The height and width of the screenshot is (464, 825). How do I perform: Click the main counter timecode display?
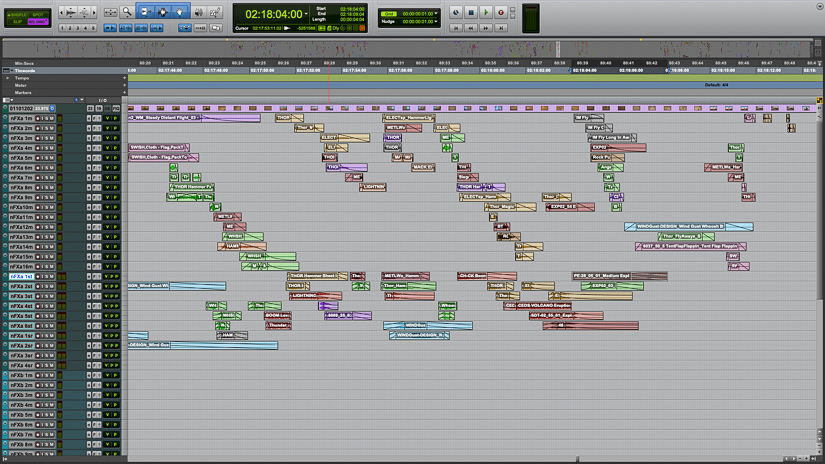tap(273, 15)
